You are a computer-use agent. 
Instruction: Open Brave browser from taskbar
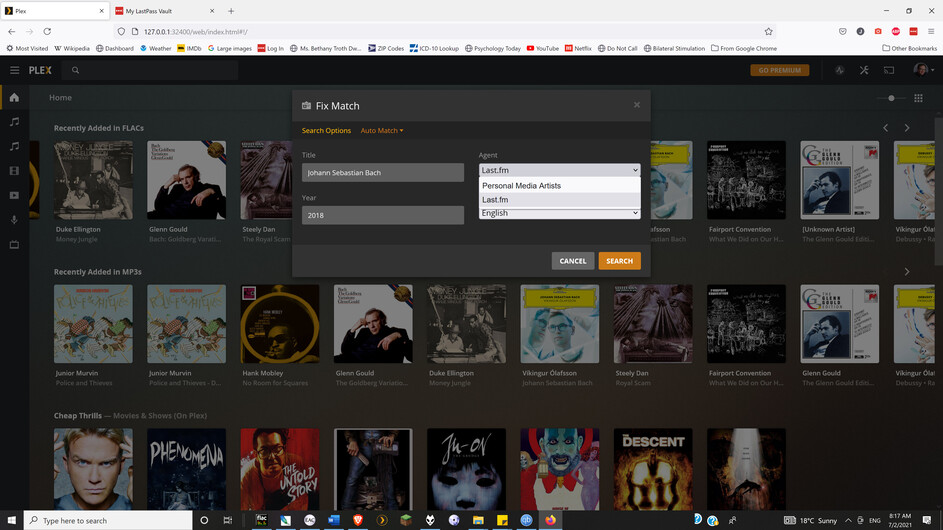[x=358, y=520]
